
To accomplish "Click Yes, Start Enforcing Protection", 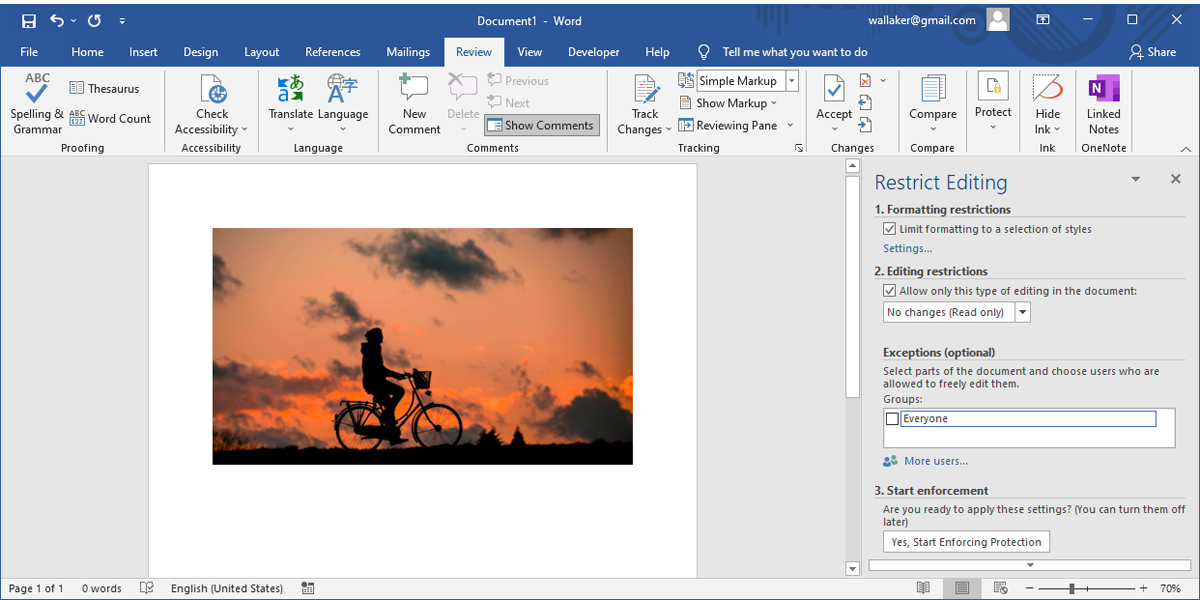I will click(x=965, y=541).
